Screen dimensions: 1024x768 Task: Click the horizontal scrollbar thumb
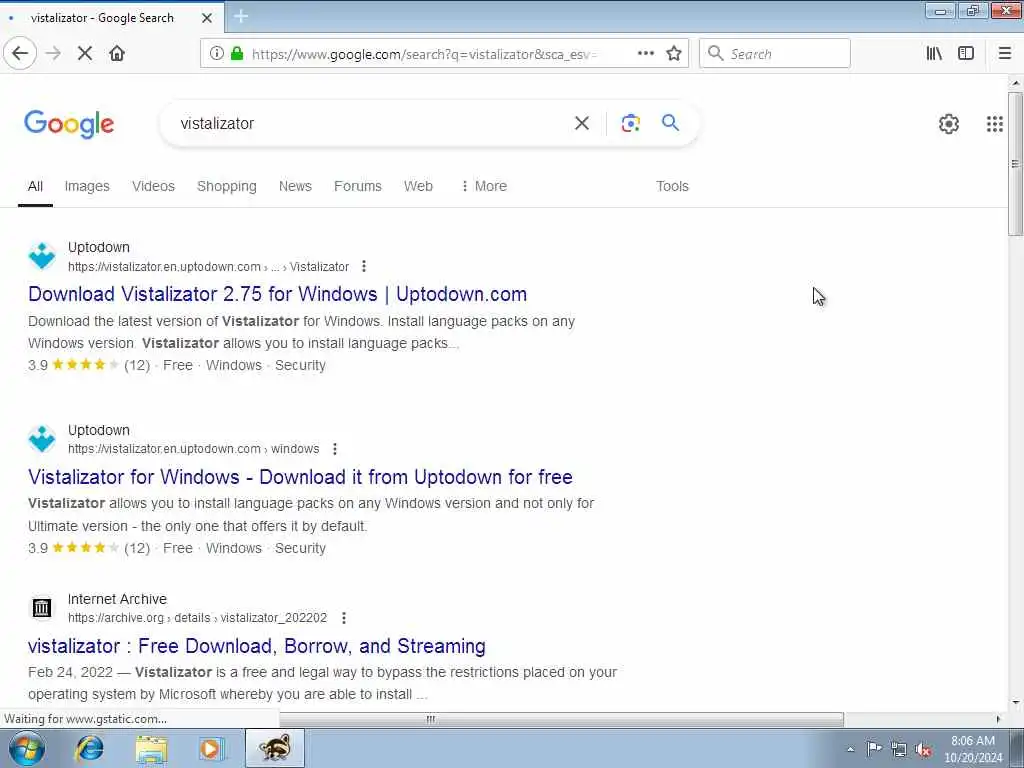(x=562, y=719)
